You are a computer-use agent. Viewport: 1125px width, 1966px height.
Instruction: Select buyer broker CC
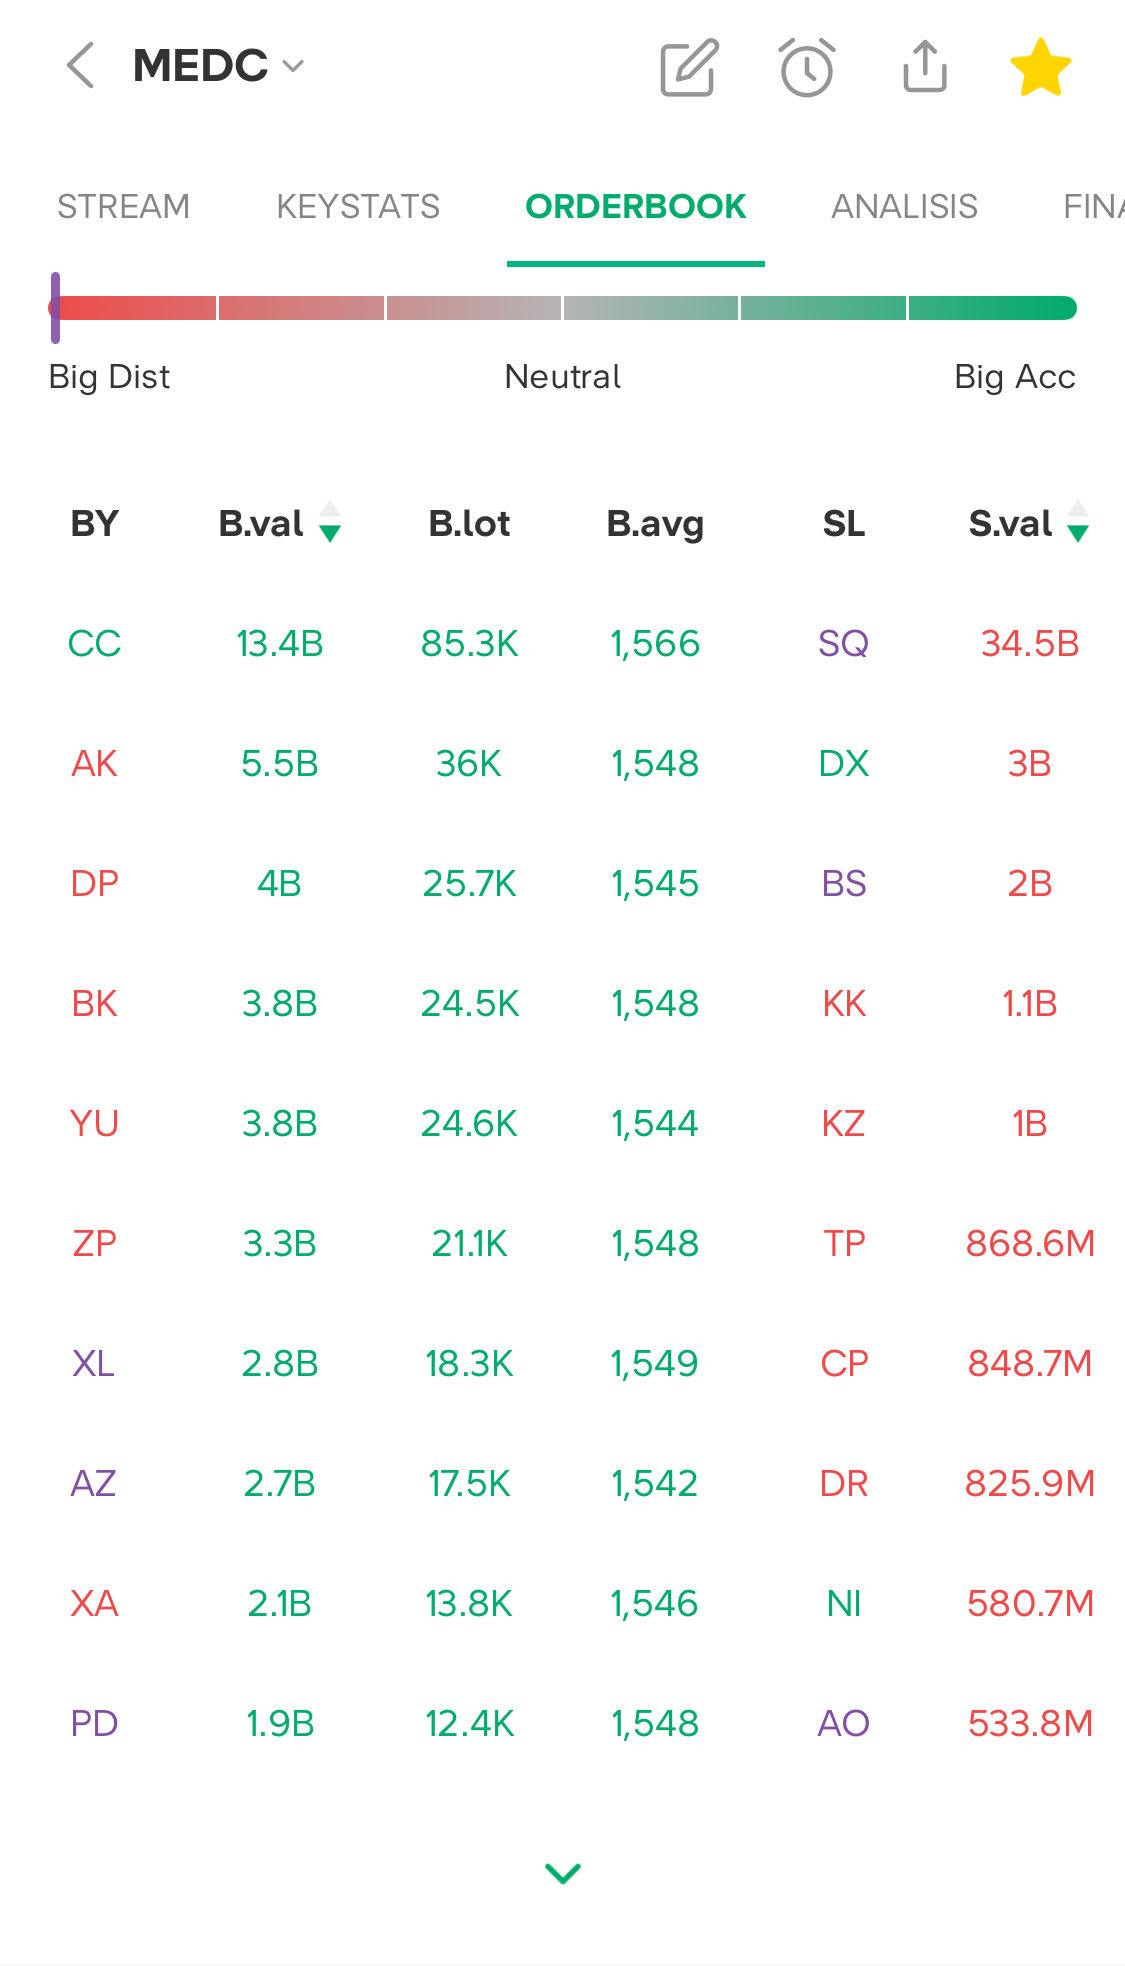[94, 643]
